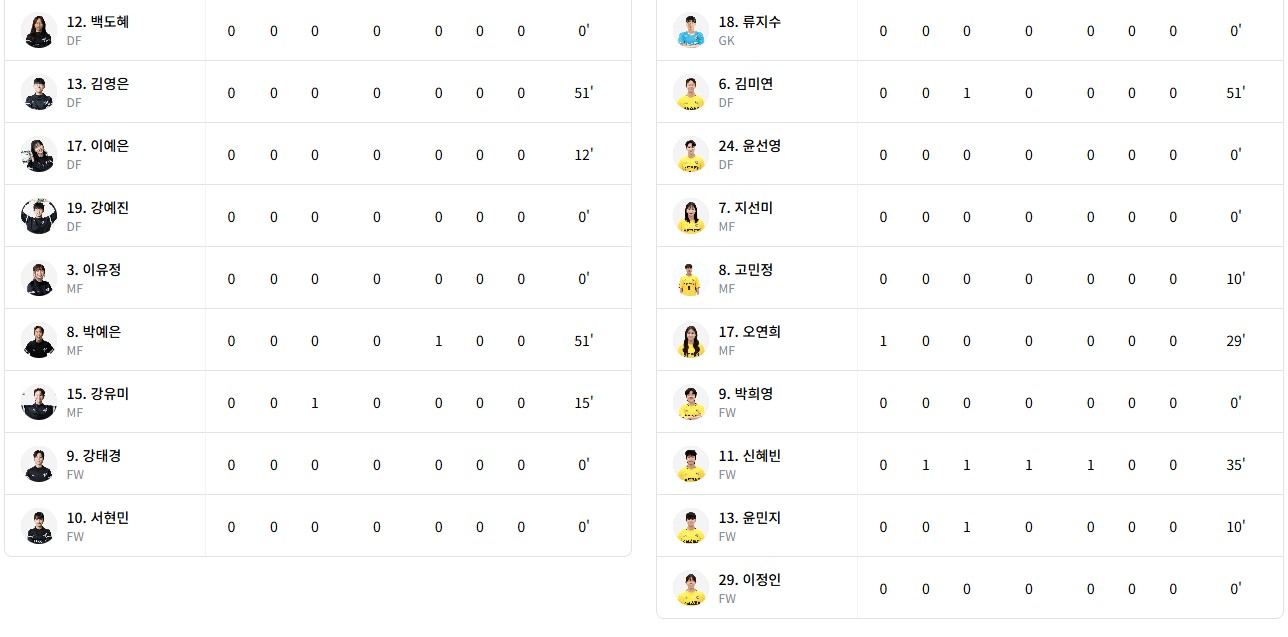Click avatar of 29. 이정인
The height and width of the screenshot is (637, 1288).
691,588
